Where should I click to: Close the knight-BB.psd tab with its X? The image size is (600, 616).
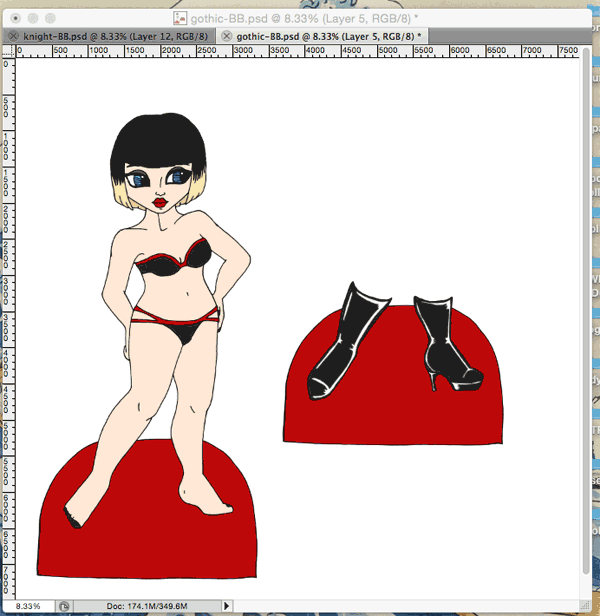coord(13,37)
